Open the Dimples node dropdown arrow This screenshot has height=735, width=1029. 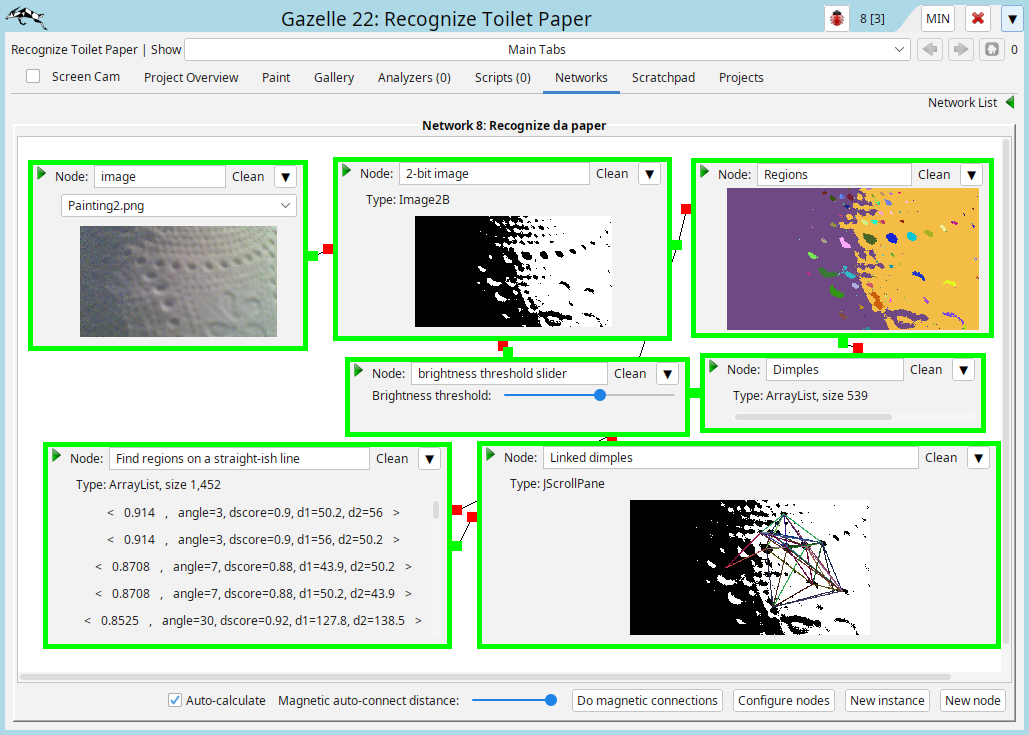pos(962,370)
